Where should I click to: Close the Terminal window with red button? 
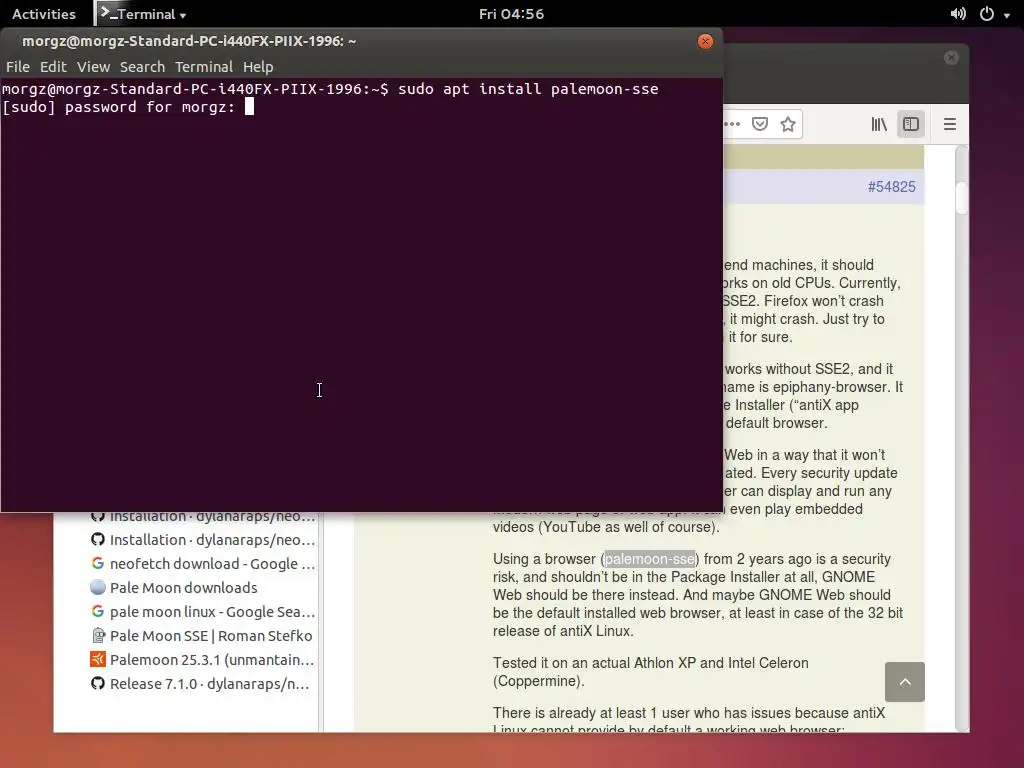pyautogui.click(x=705, y=41)
